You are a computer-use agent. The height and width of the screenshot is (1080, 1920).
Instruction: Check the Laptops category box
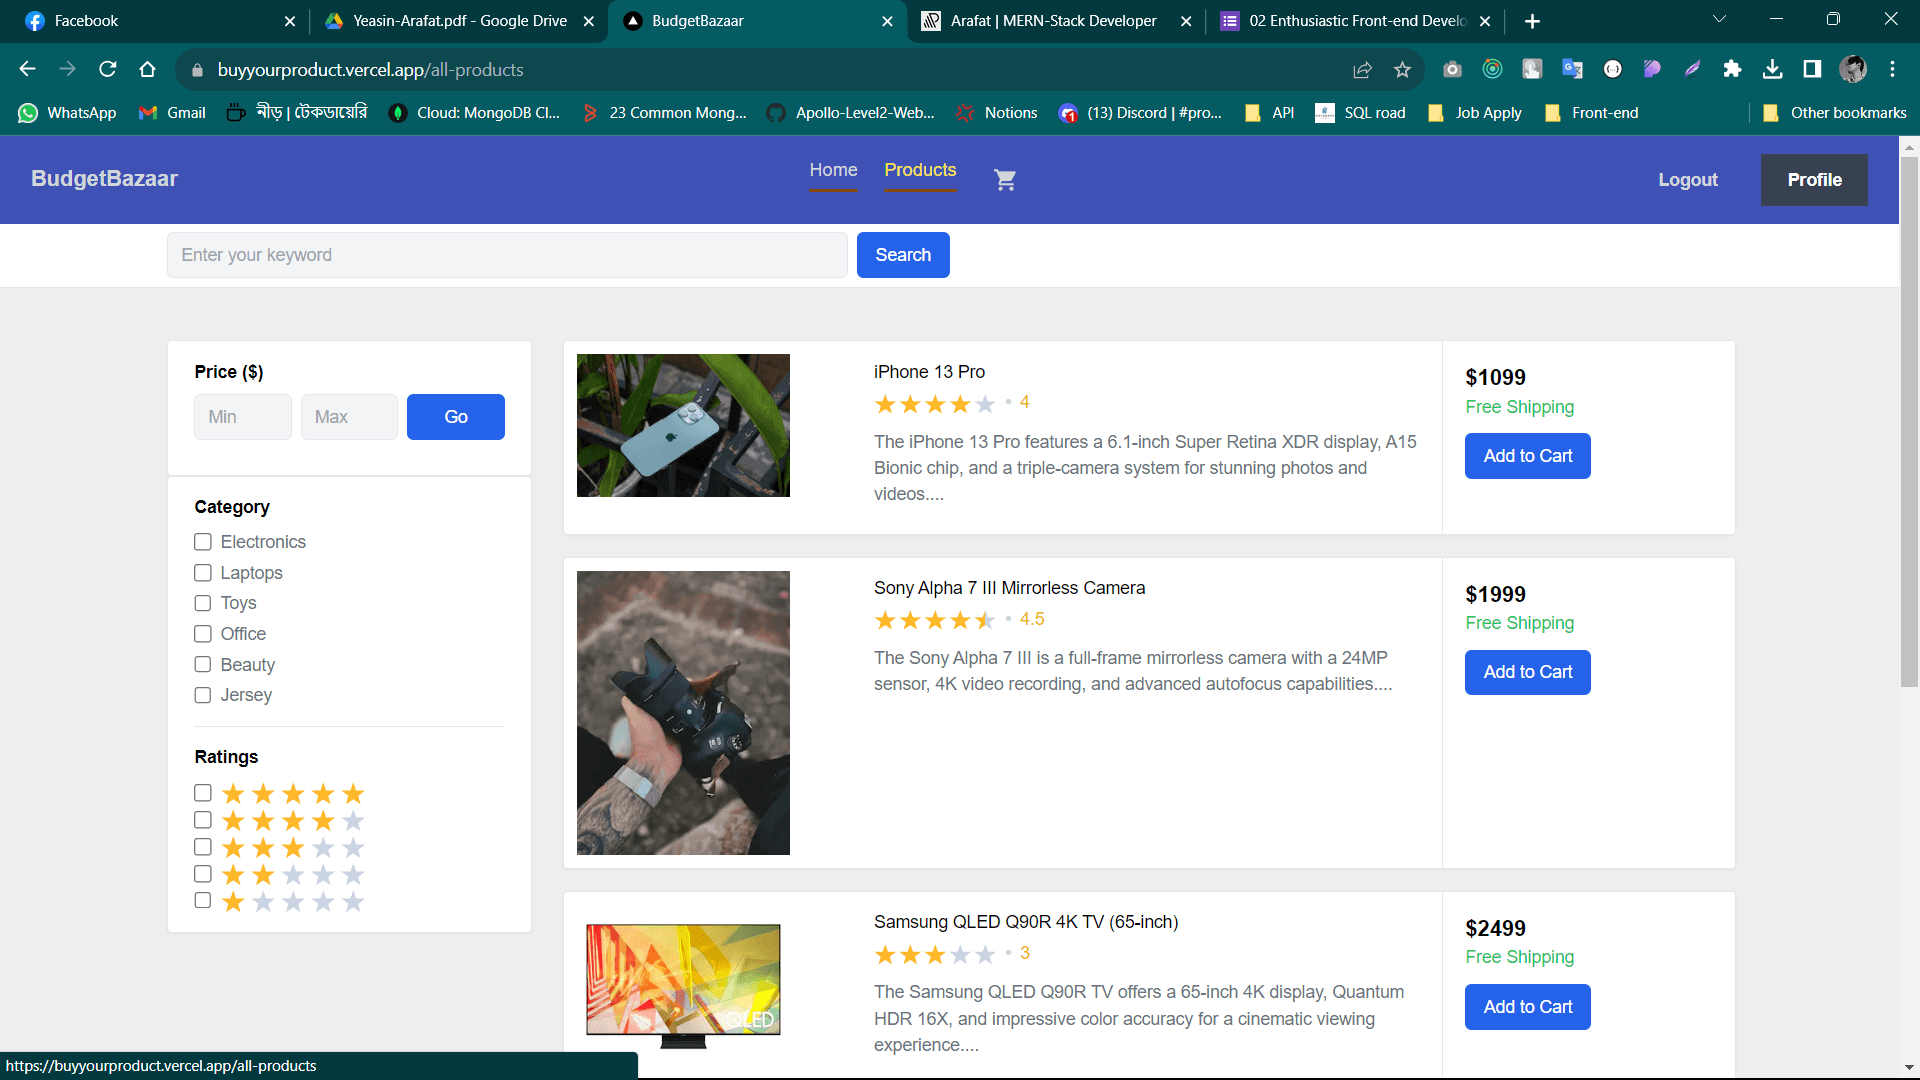(203, 573)
